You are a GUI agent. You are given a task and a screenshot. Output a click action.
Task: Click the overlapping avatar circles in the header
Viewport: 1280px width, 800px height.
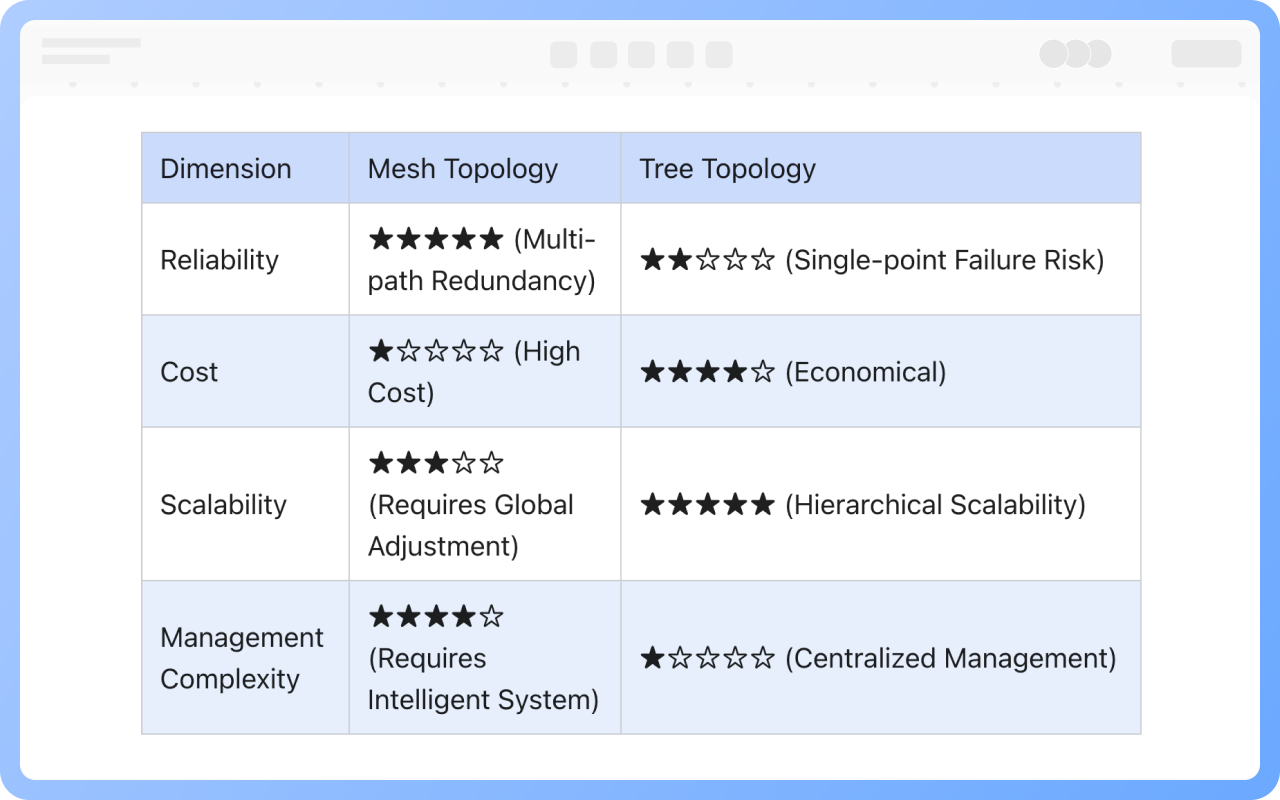[x=1075, y=54]
